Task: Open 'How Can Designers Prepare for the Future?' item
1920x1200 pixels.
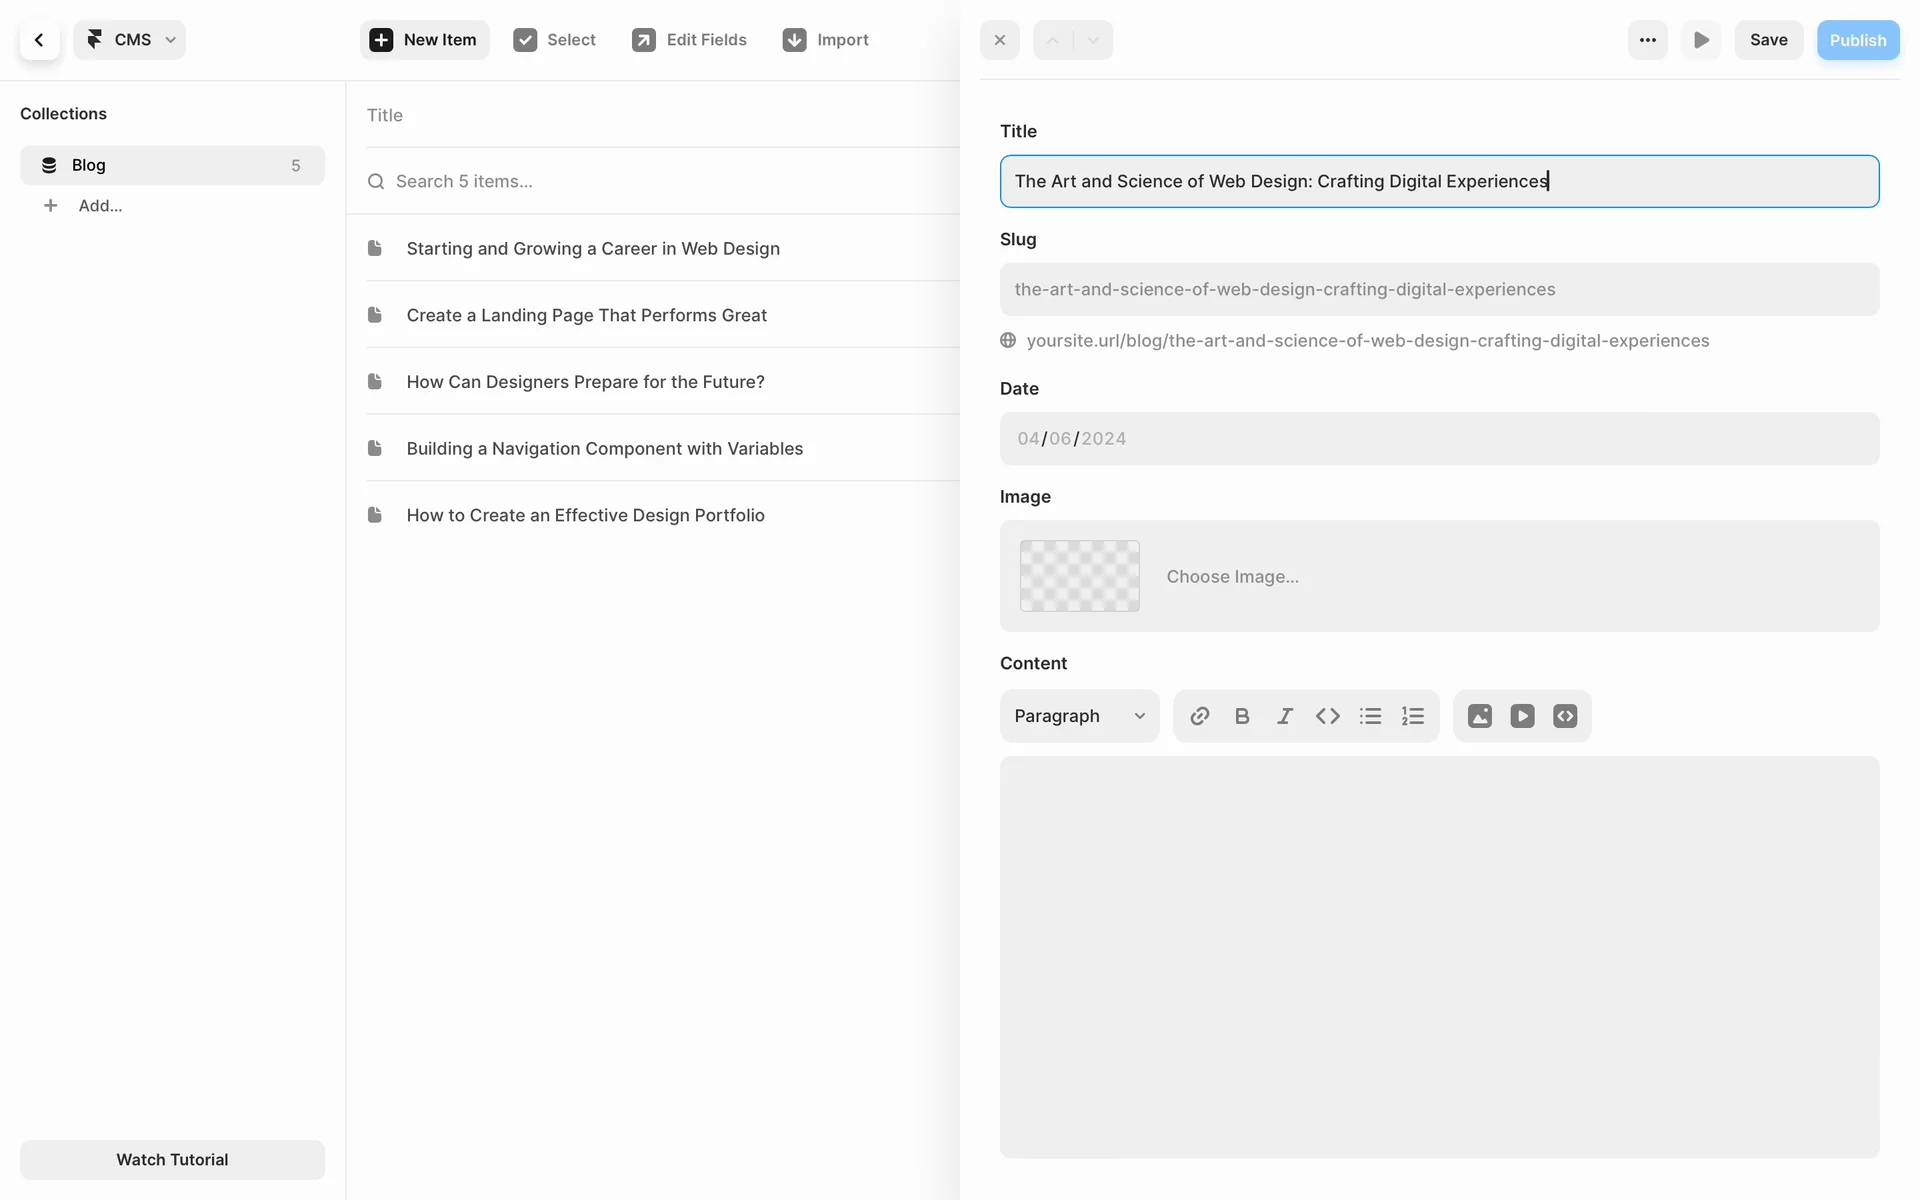Action: (x=585, y=382)
